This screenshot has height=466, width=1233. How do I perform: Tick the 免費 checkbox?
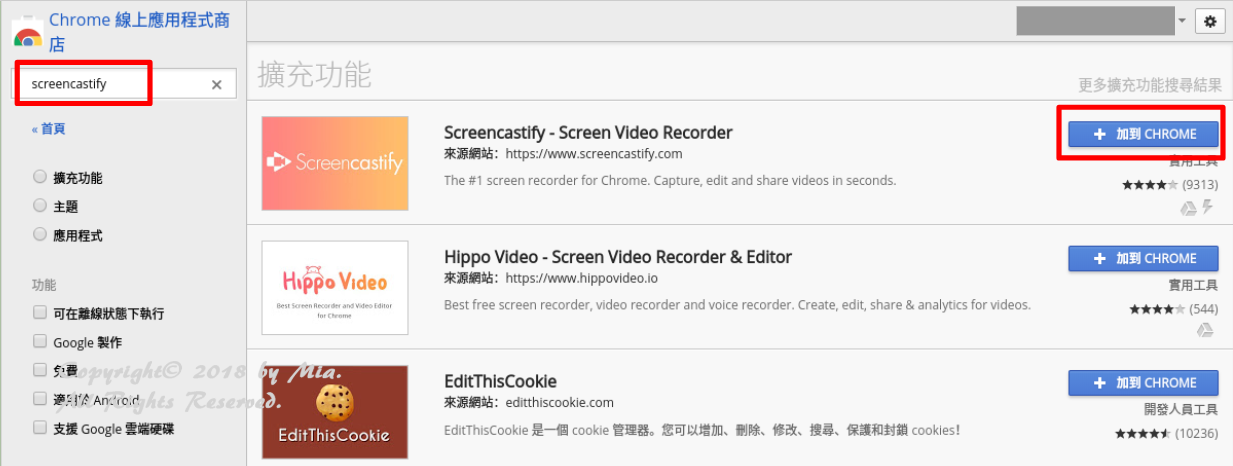click(x=40, y=370)
